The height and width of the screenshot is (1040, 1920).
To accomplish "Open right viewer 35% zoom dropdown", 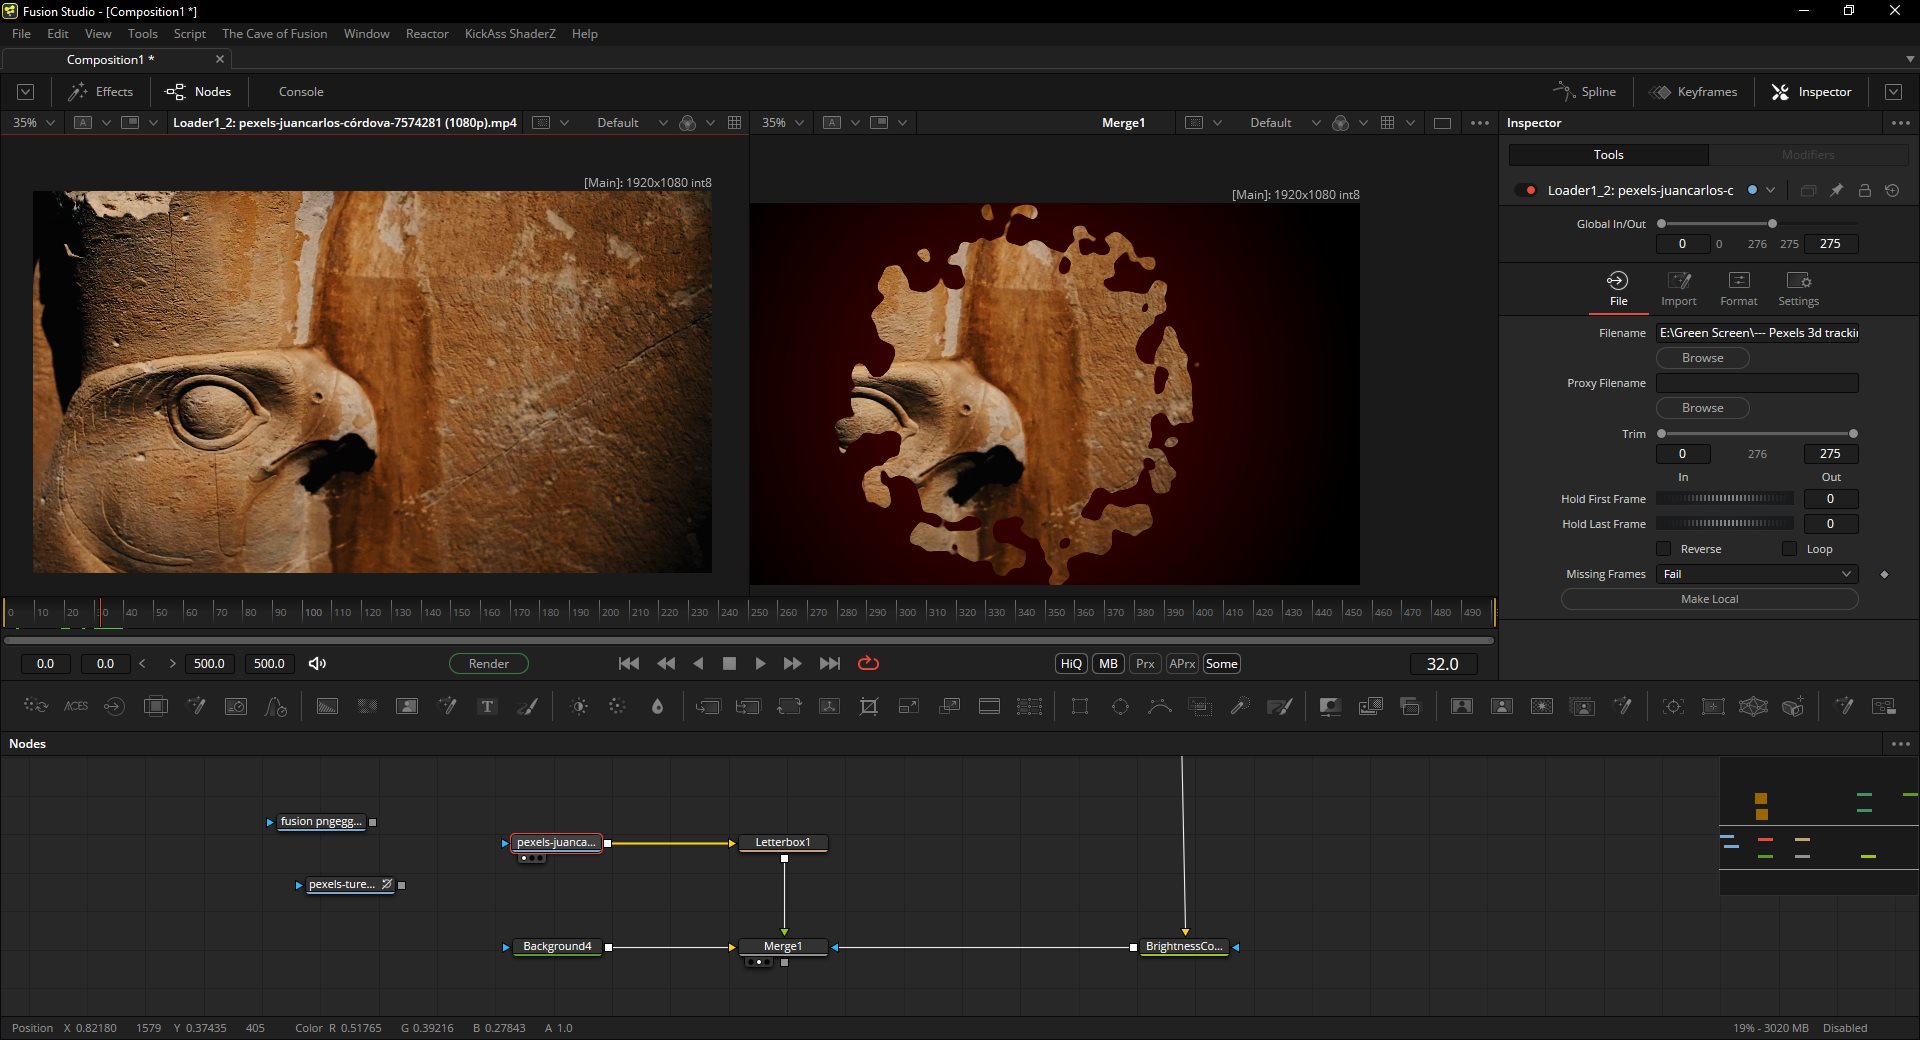I will pos(783,123).
